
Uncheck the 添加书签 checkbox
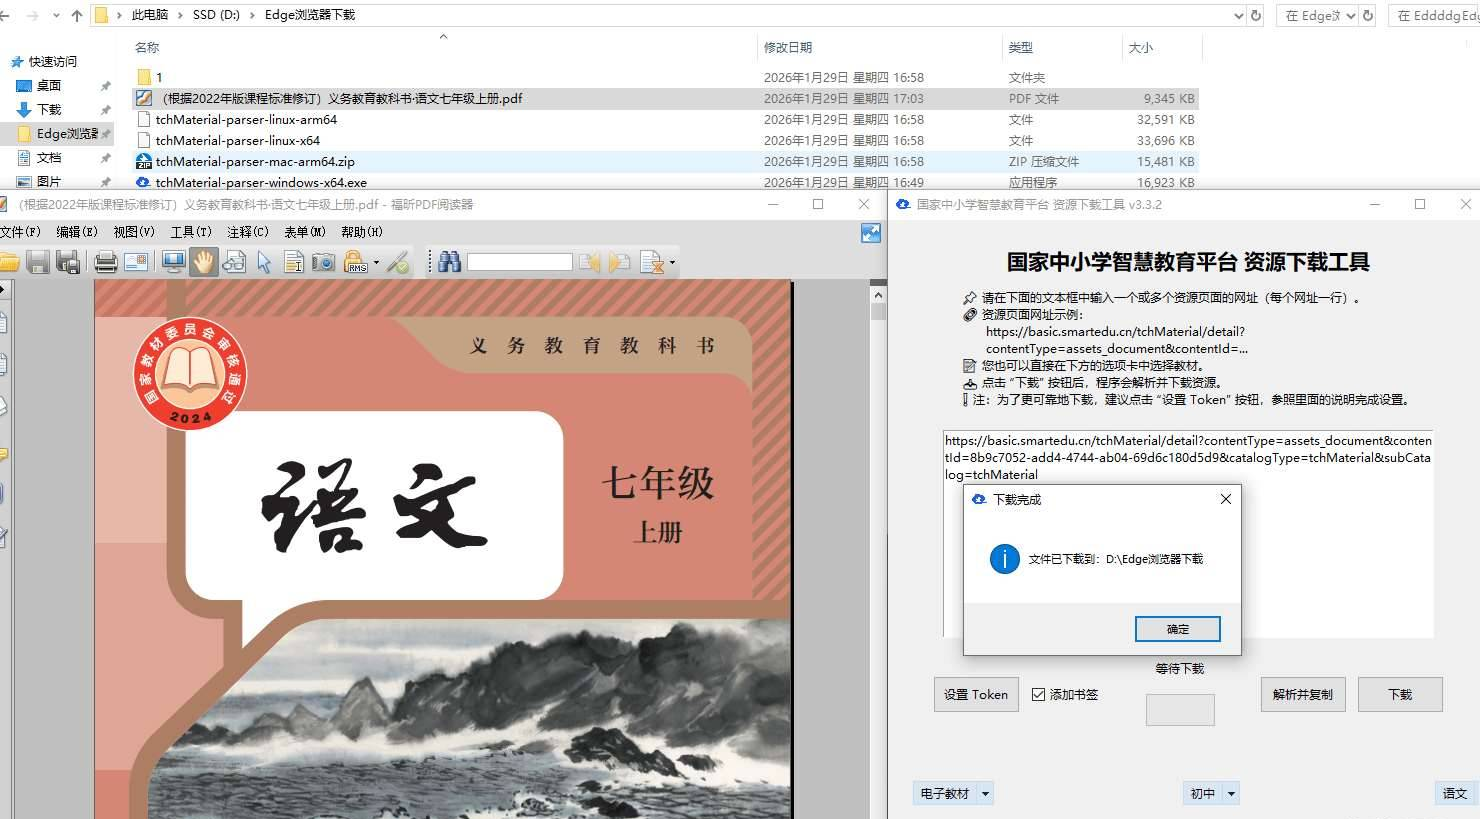[1038, 694]
